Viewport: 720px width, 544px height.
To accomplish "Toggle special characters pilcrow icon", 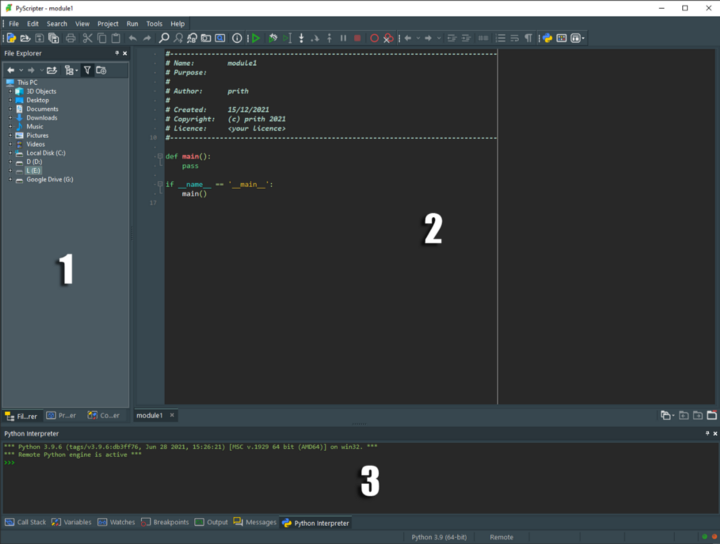I will (x=529, y=39).
